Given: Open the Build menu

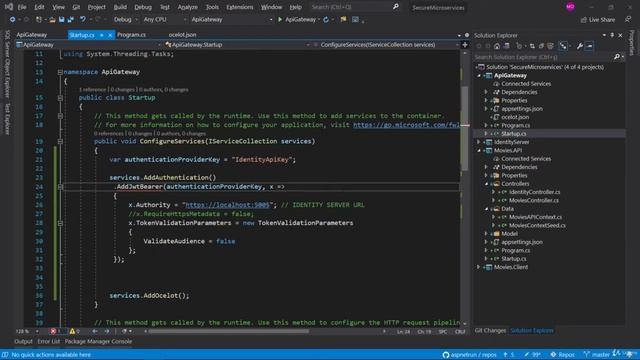Looking at the screenshot, I should [x=120, y=7].
